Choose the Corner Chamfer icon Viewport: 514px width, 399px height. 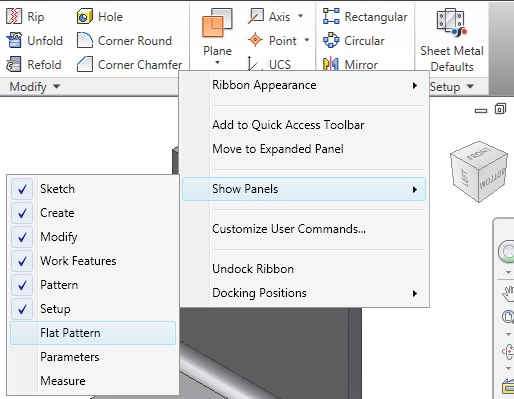tap(85, 64)
